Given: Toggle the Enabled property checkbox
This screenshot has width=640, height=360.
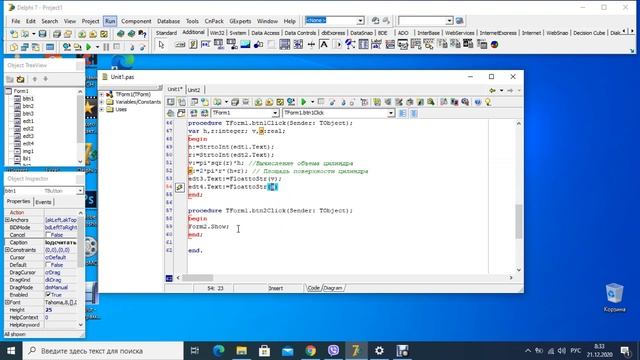Looking at the screenshot, I should pyautogui.click(x=48, y=294).
